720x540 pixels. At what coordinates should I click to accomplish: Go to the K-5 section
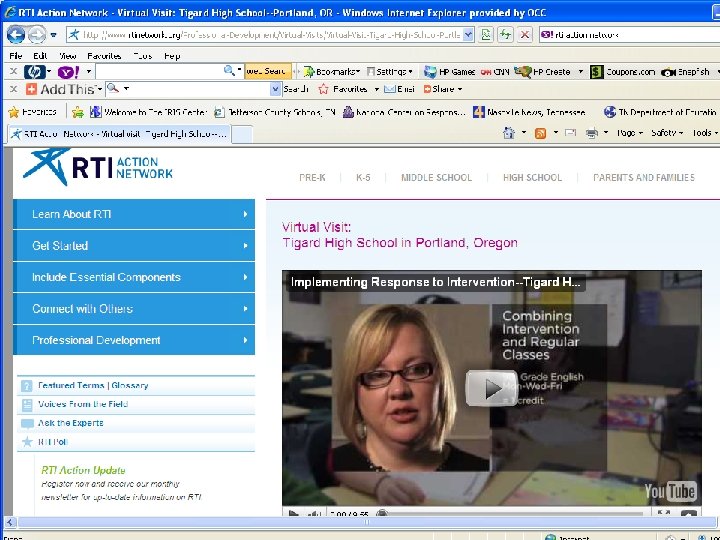click(x=363, y=178)
